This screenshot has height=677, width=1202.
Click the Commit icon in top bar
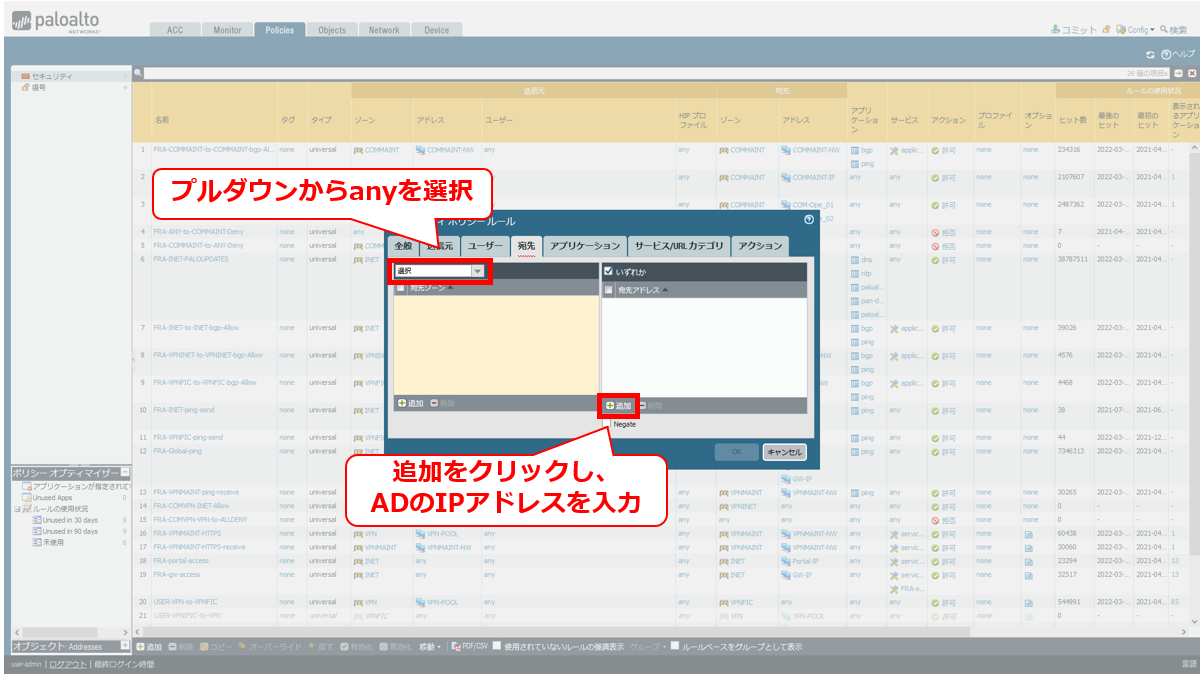(1056, 30)
